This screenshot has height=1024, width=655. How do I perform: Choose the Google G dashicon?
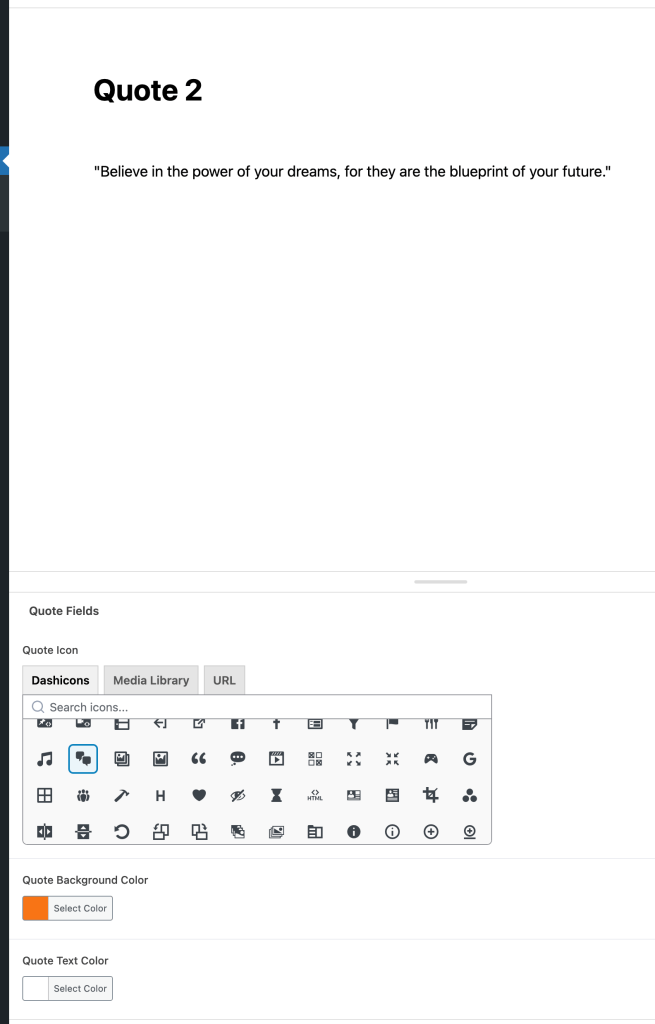[469, 759]
